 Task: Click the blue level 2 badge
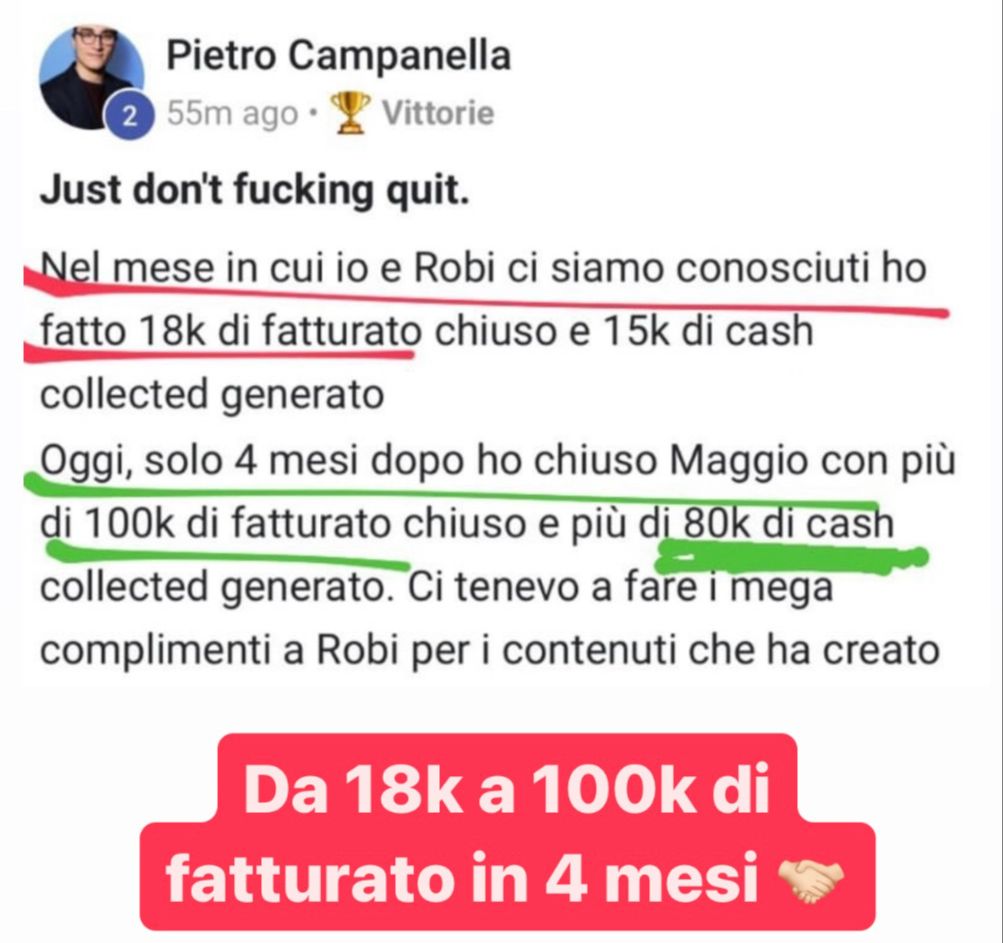130,116
